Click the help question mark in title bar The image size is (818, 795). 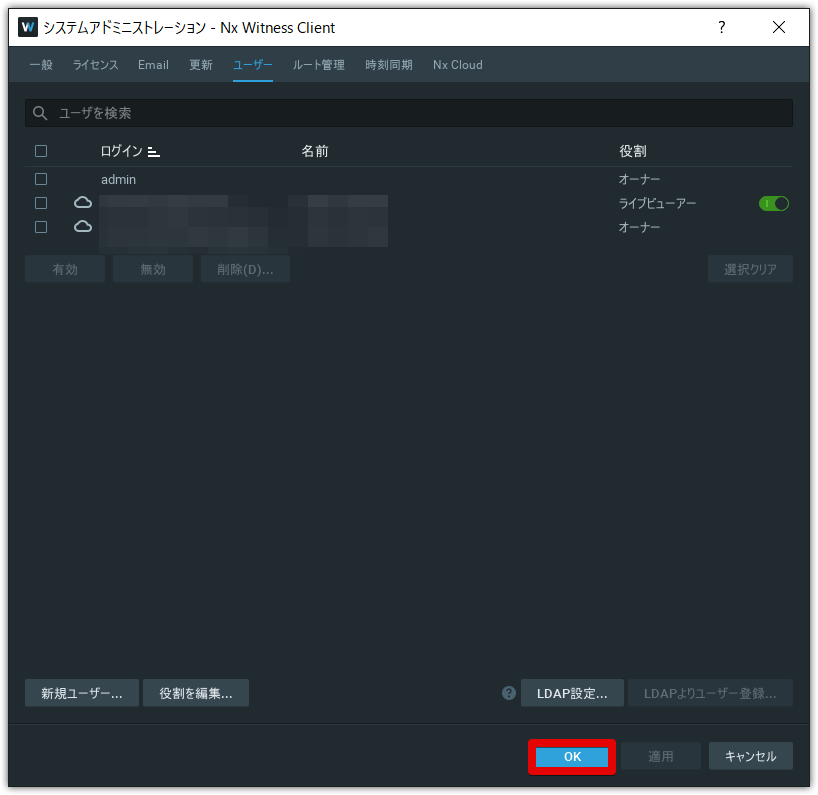(721, 27)
